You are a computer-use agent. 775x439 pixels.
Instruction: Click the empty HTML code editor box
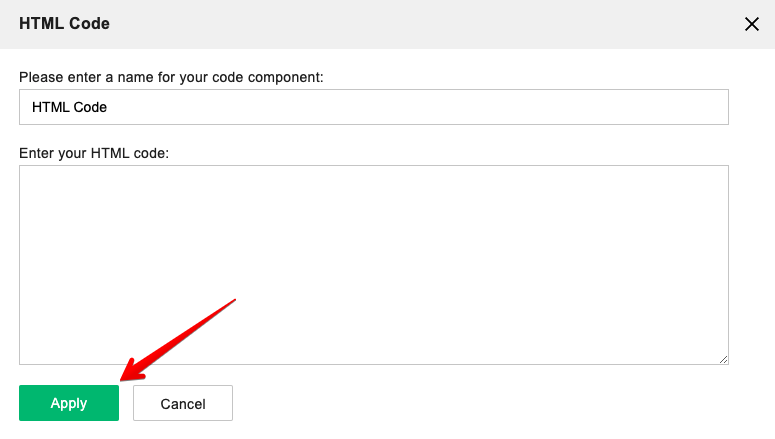(373, 264)
